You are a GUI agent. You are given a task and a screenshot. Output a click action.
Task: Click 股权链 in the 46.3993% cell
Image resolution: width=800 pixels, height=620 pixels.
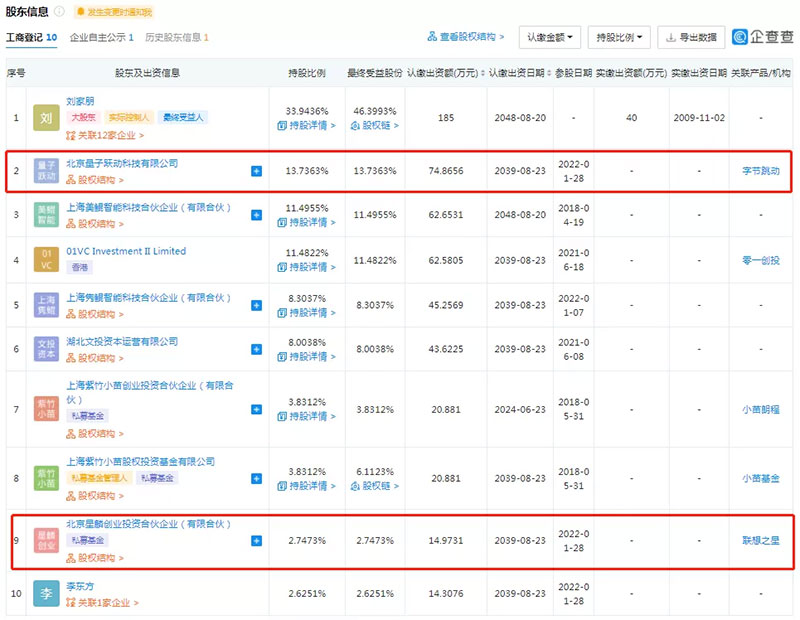click(x=374, y=126)
